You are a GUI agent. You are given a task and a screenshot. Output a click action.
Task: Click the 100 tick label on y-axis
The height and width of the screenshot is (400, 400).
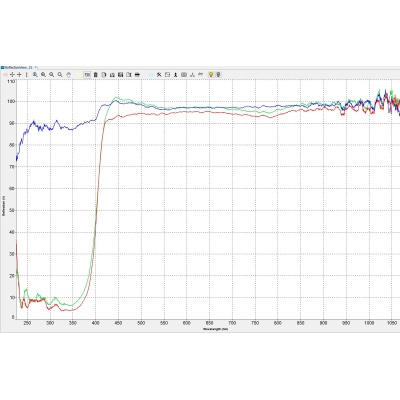coord(11,101)
